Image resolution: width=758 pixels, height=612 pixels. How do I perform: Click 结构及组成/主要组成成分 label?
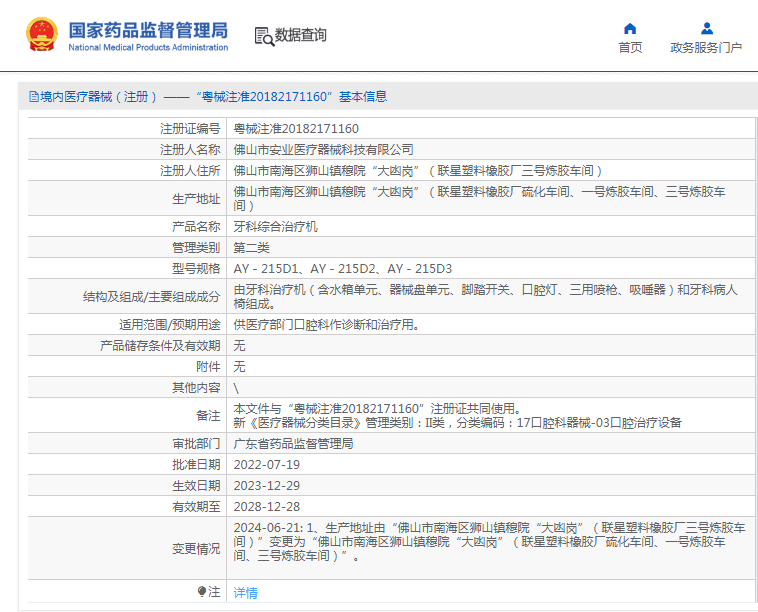coord(151,297)
